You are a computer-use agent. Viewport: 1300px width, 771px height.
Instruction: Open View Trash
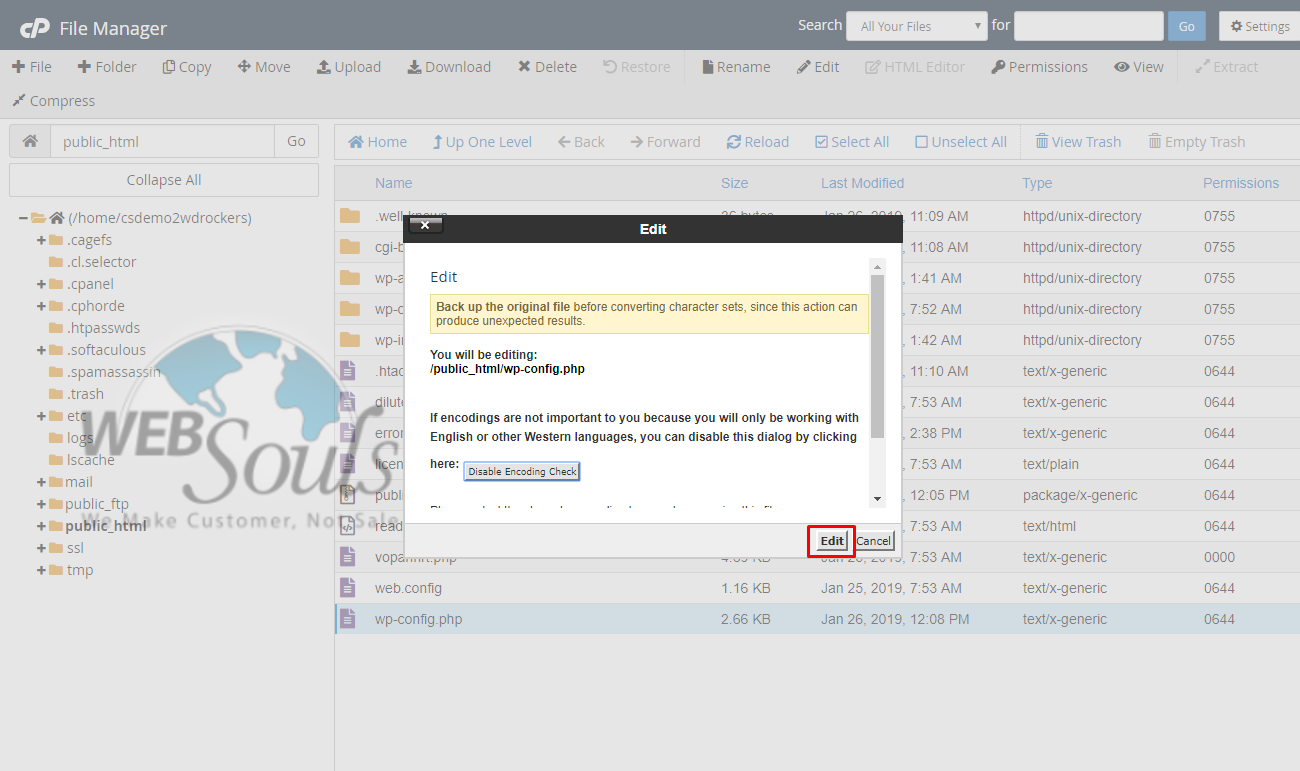tap(1078, 142)
